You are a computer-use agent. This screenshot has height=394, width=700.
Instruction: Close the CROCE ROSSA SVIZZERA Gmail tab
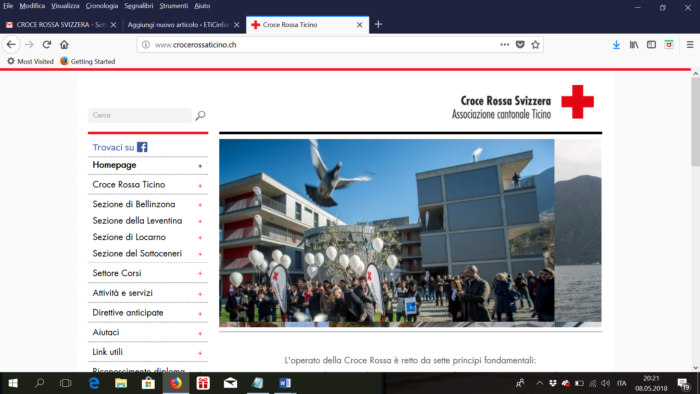click(113, 25)
